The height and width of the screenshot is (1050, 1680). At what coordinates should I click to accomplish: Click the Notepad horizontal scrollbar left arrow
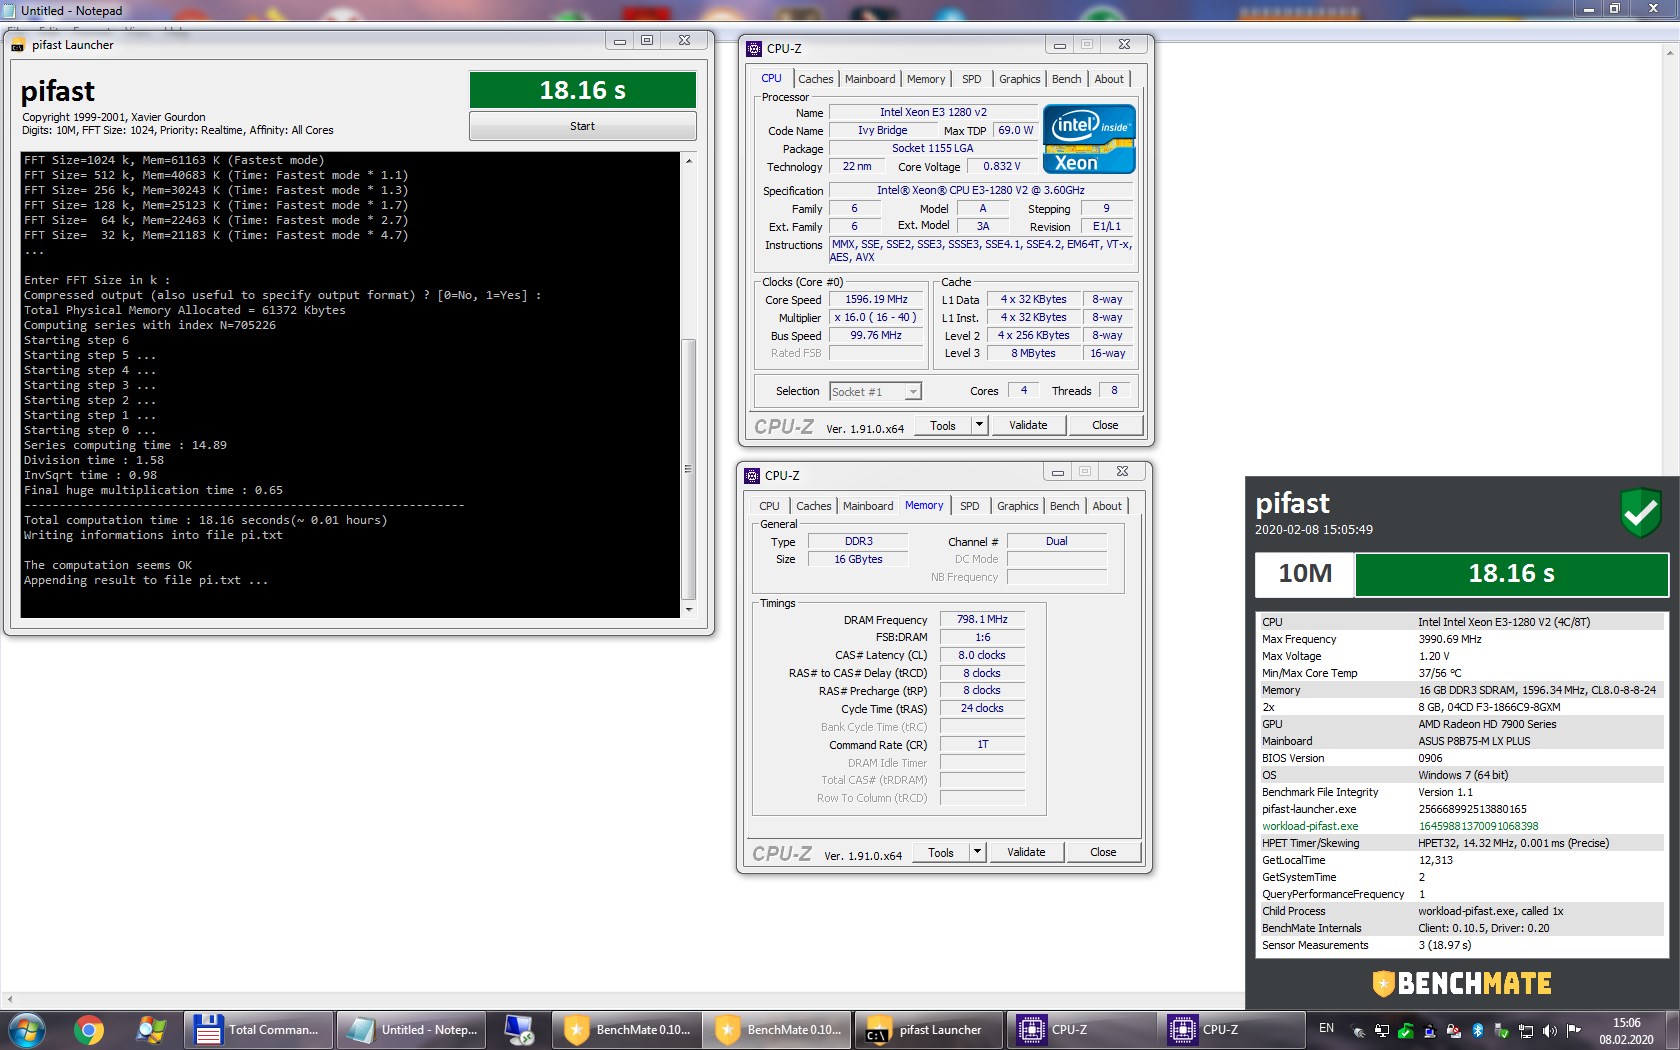coord(9,999)
